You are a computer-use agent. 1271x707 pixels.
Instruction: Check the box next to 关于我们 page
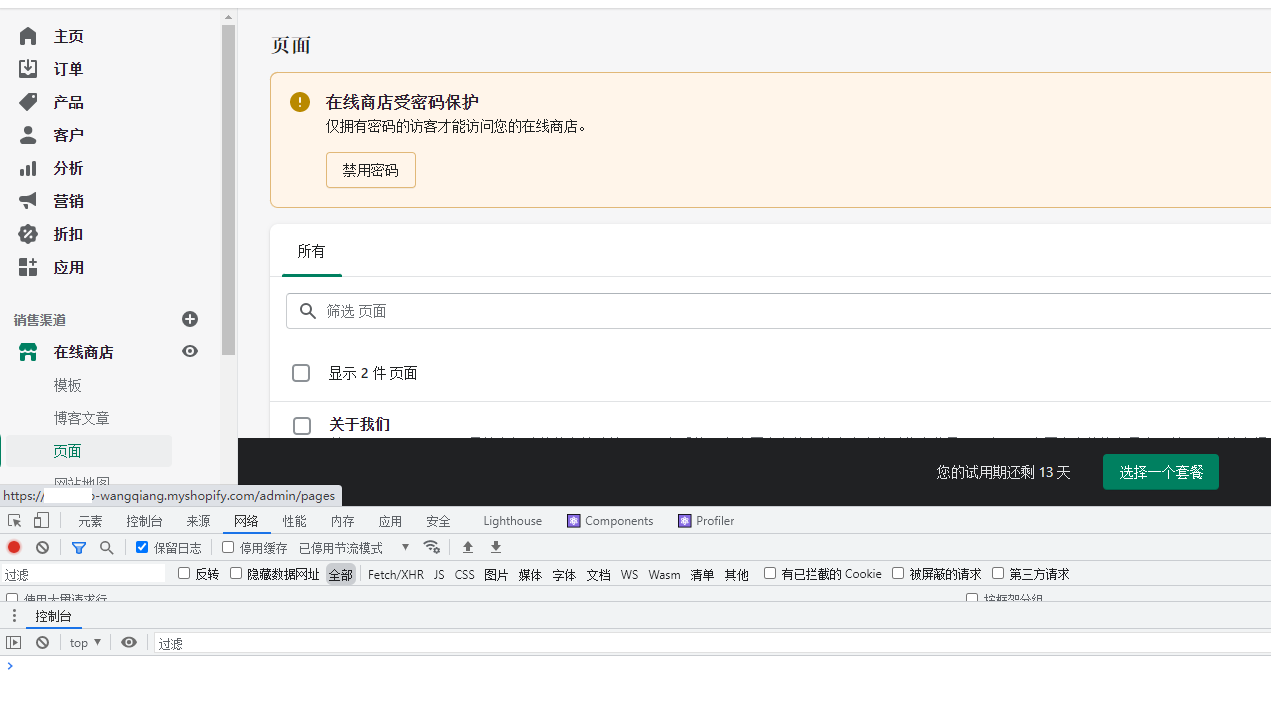[302, 426]
